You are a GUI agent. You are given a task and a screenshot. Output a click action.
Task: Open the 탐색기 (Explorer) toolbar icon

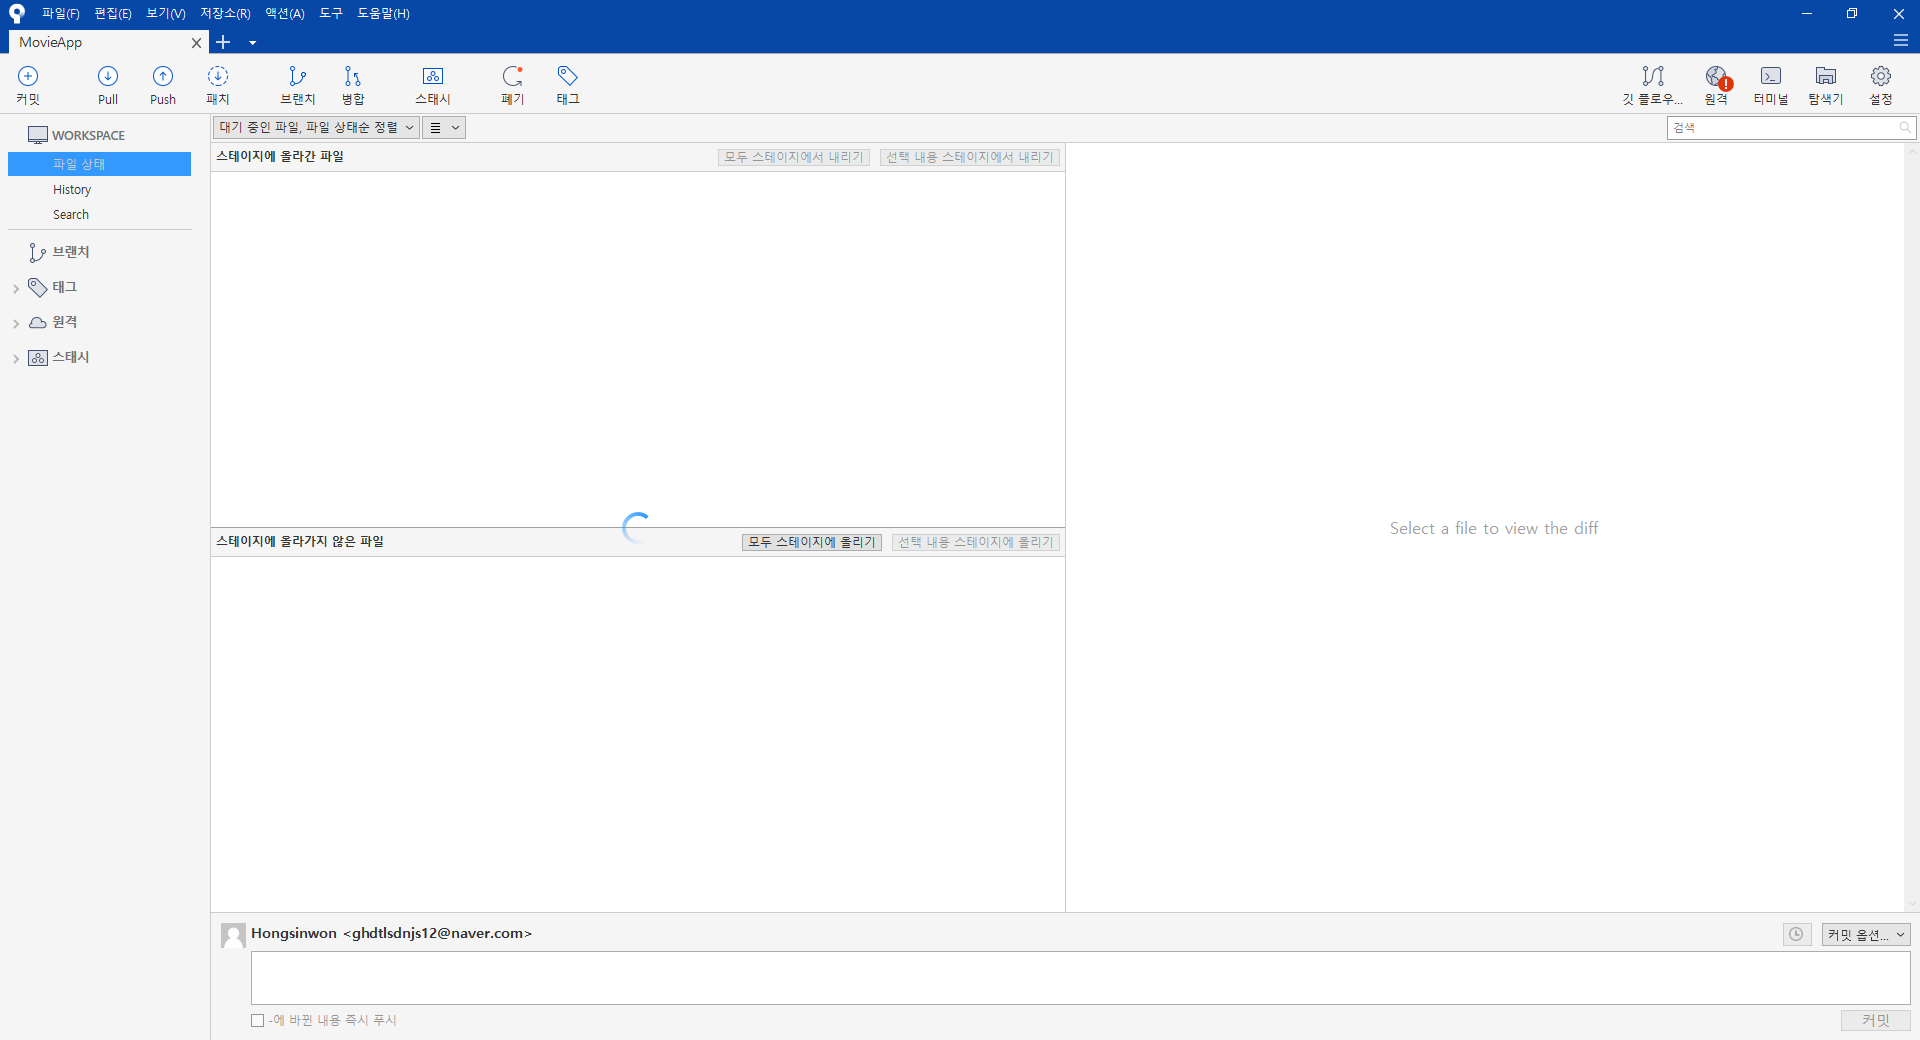pos(1826,85)
